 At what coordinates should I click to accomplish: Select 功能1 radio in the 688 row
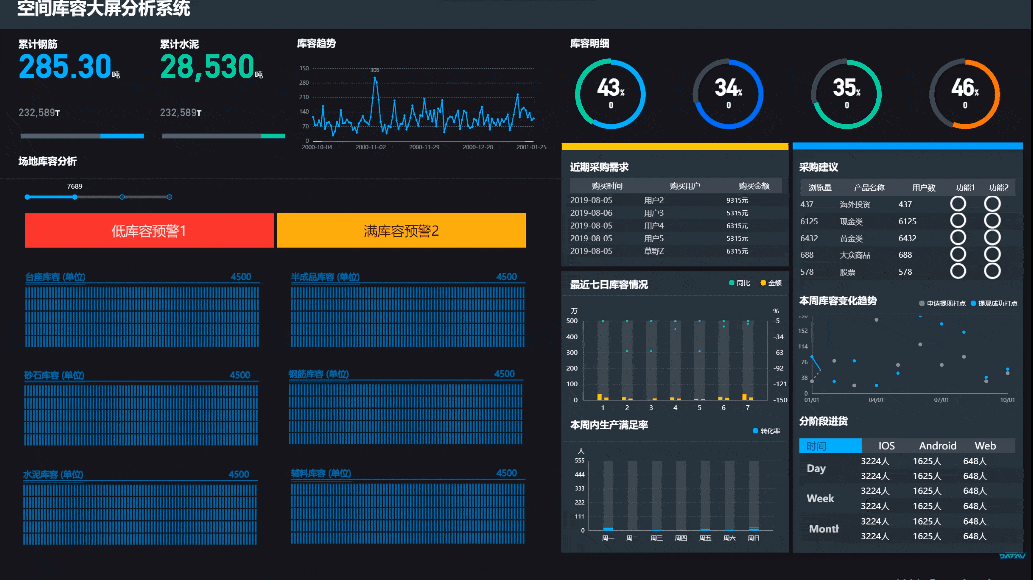[x=958, y=254]
